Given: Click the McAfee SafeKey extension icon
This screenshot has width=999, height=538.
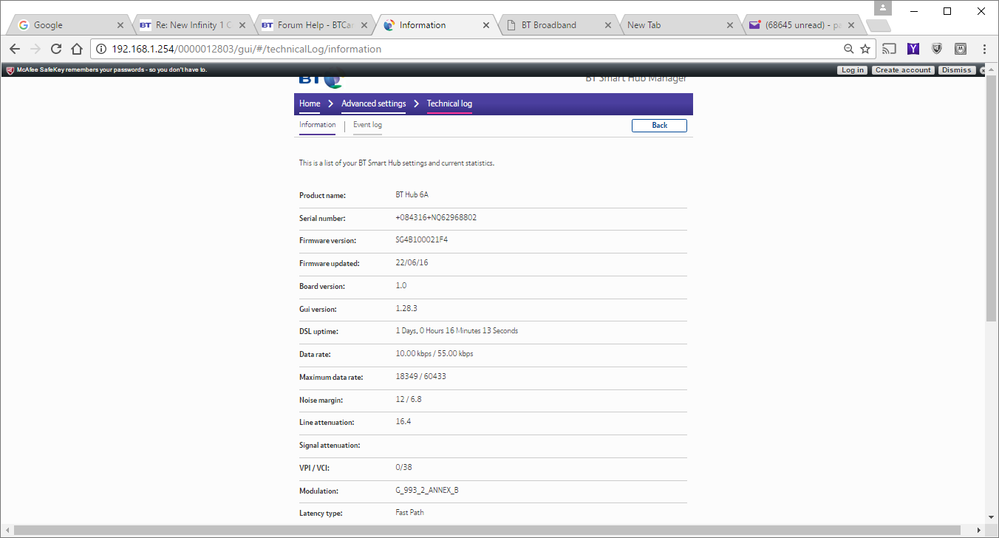Looking at the screenshot, I should 960,49.
